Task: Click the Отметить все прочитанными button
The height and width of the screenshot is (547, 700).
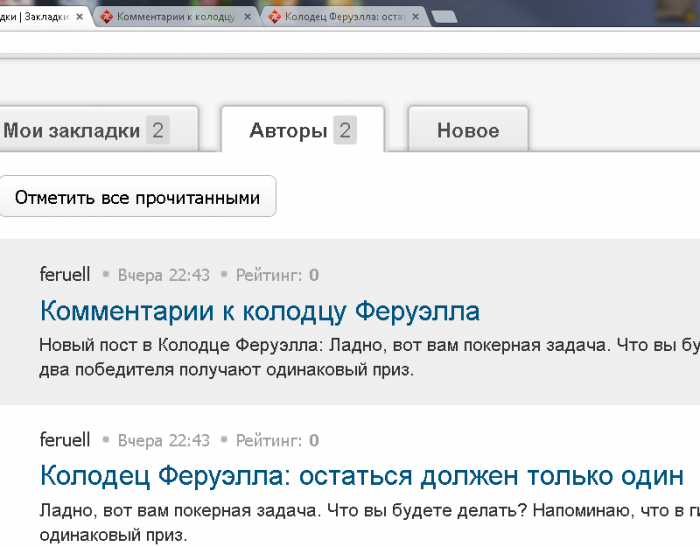Action: pyautogui.click(x=137, y=197)
